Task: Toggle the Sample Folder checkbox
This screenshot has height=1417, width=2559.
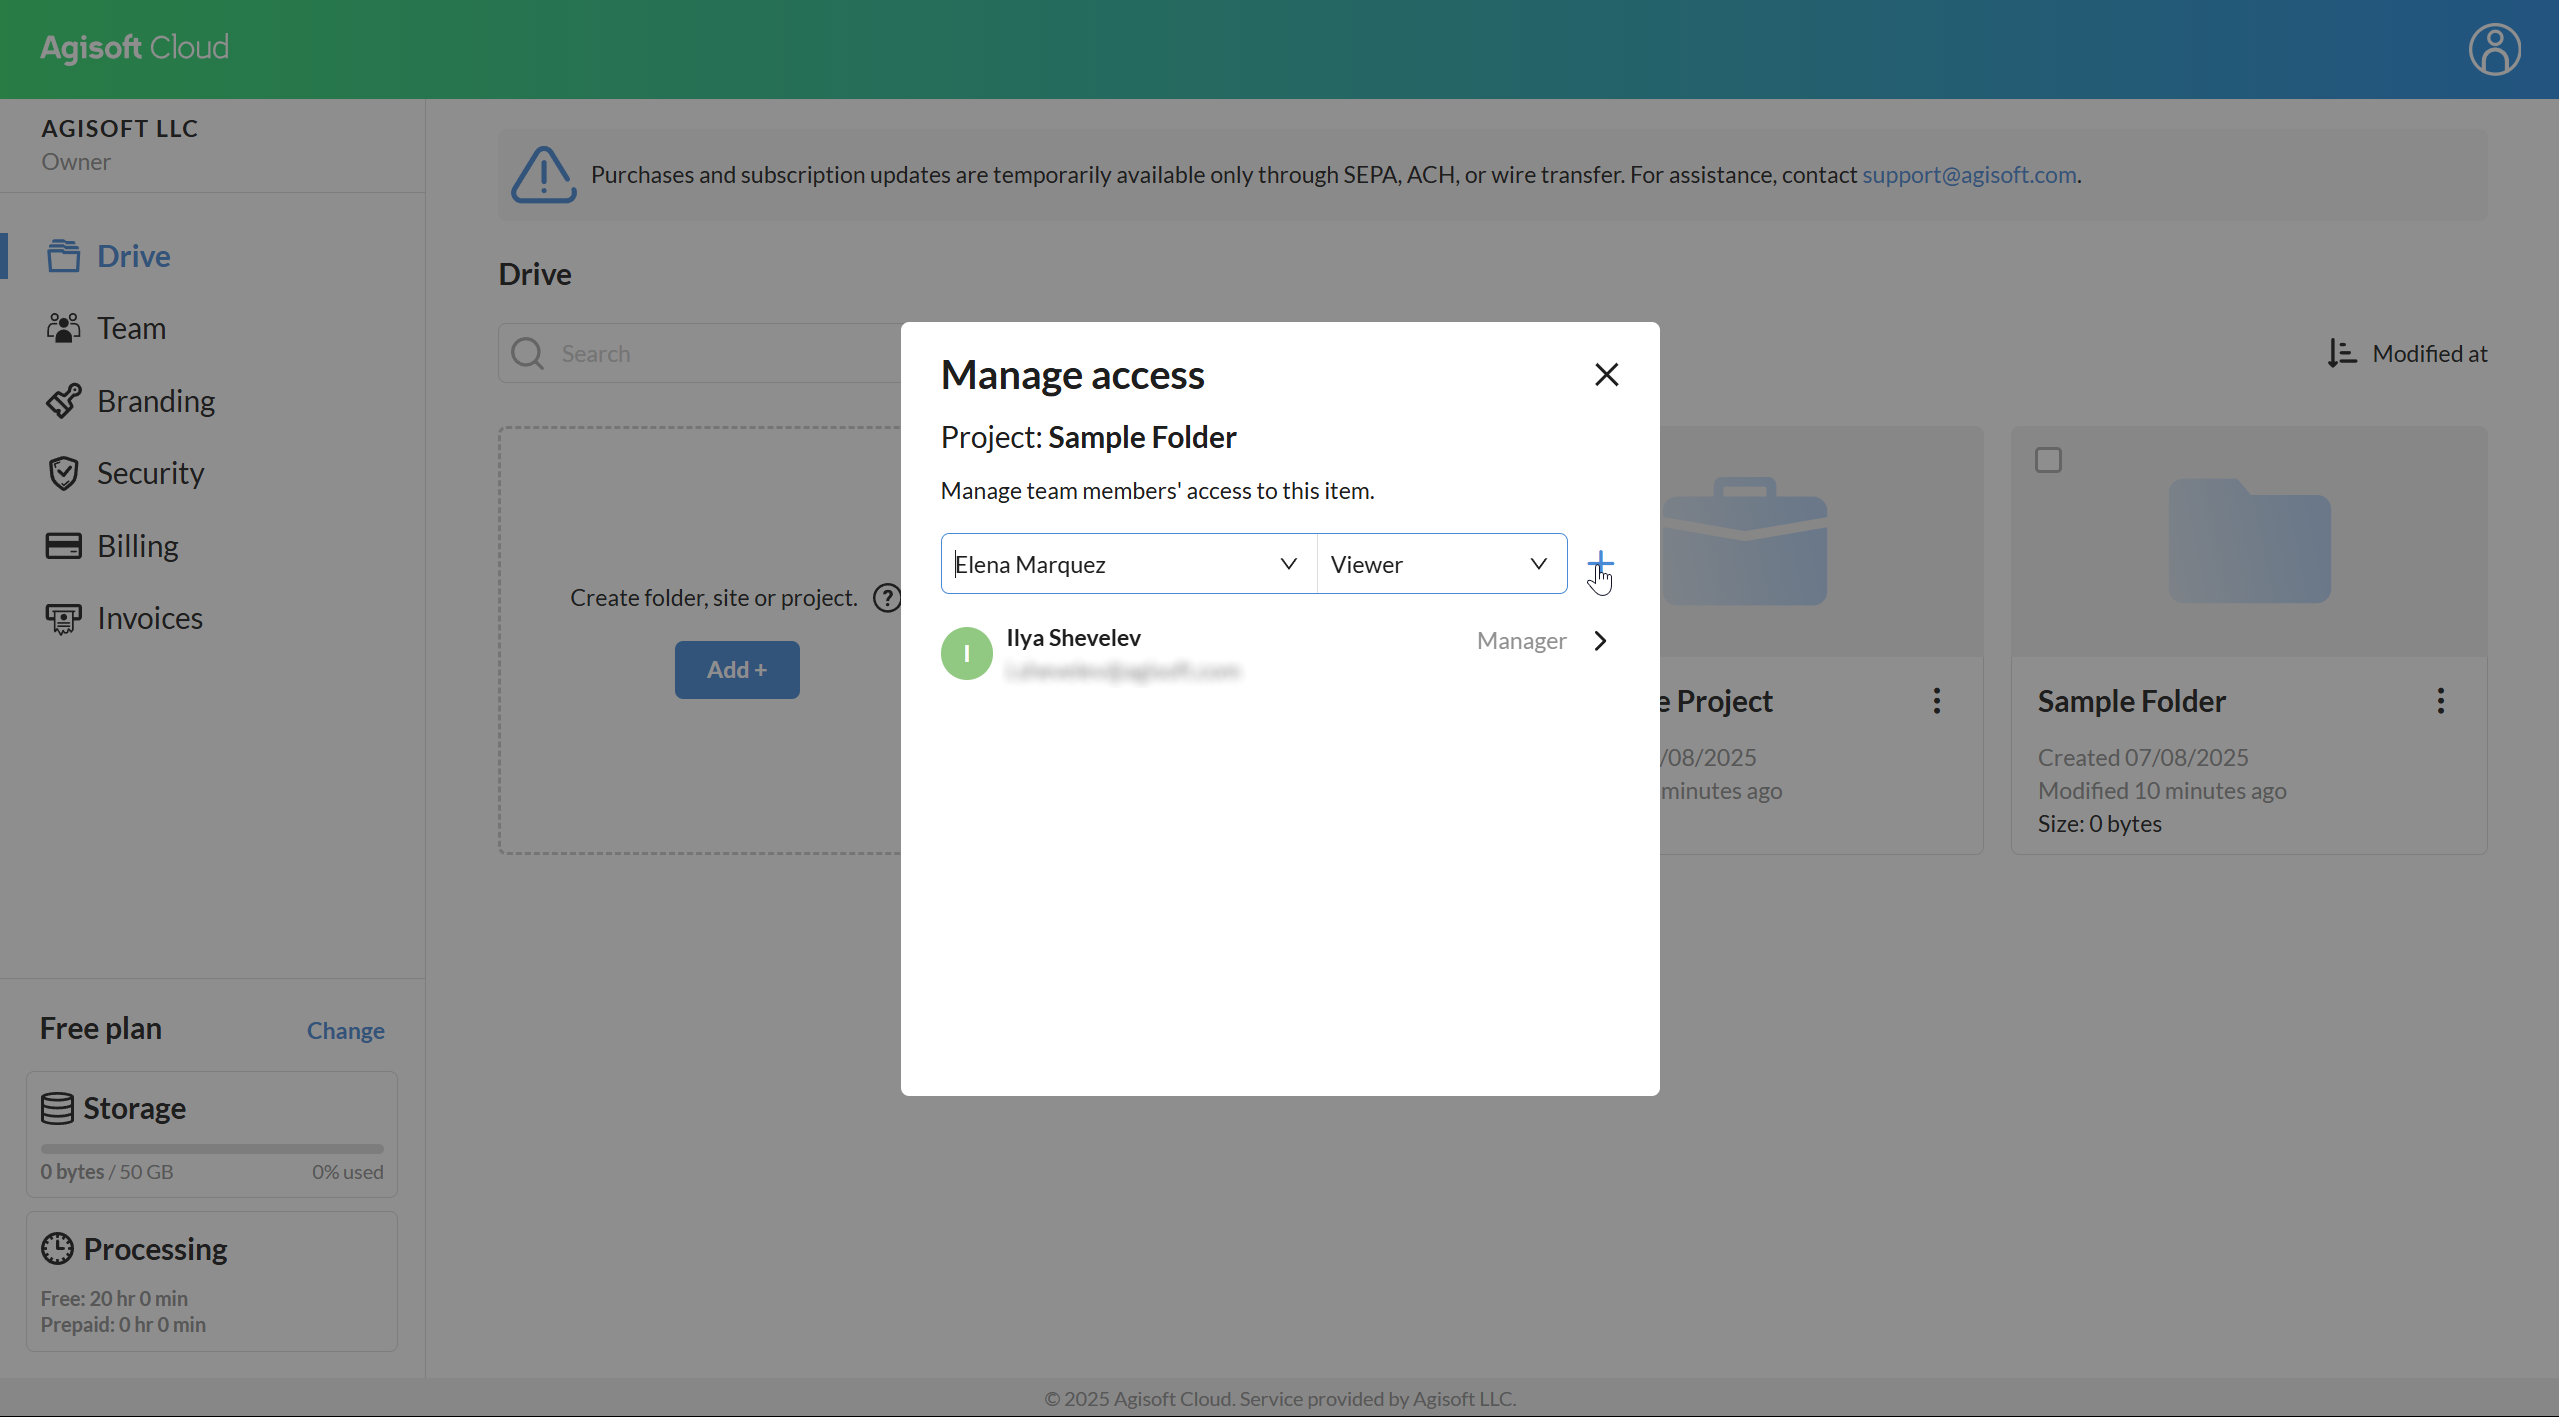Action: pos(2048,460)
